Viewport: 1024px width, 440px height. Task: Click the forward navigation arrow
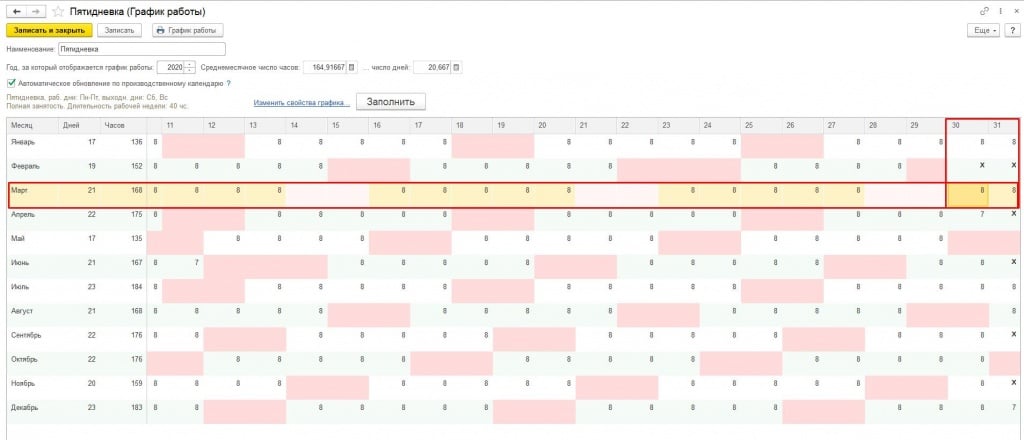click(35, 10)
